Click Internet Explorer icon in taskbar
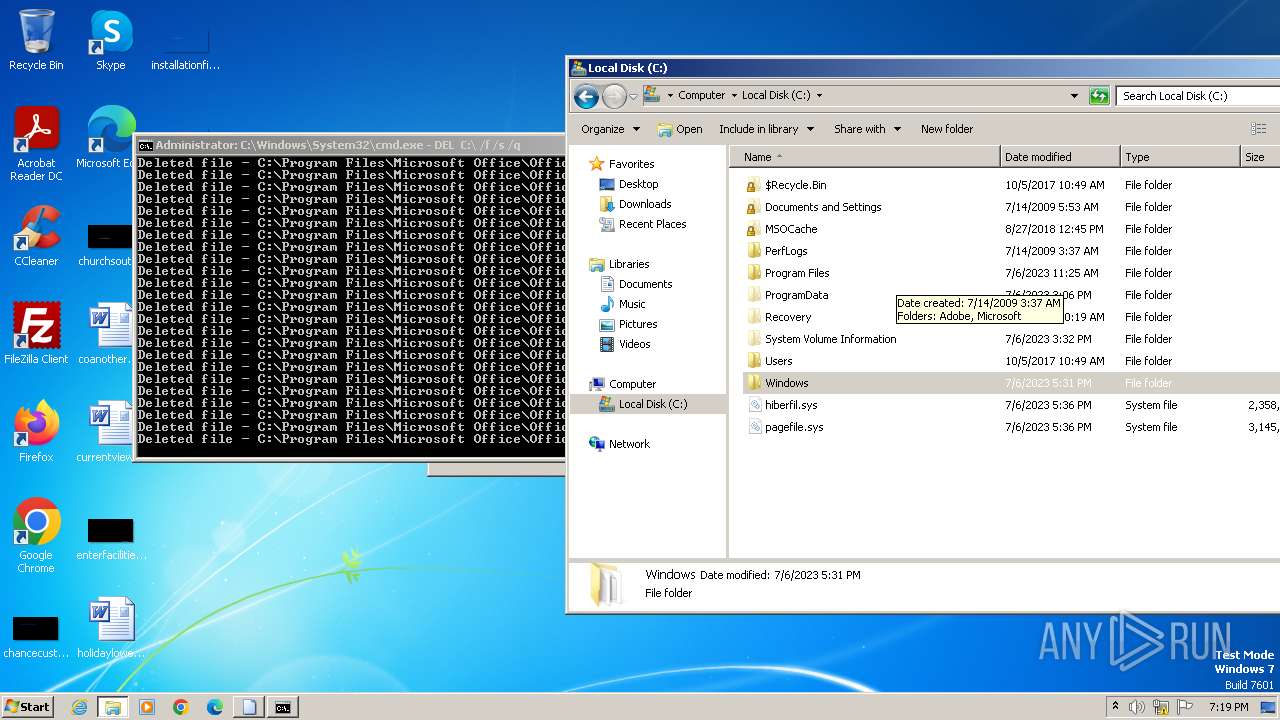The image size is (1280, 720). pos(79,707)
